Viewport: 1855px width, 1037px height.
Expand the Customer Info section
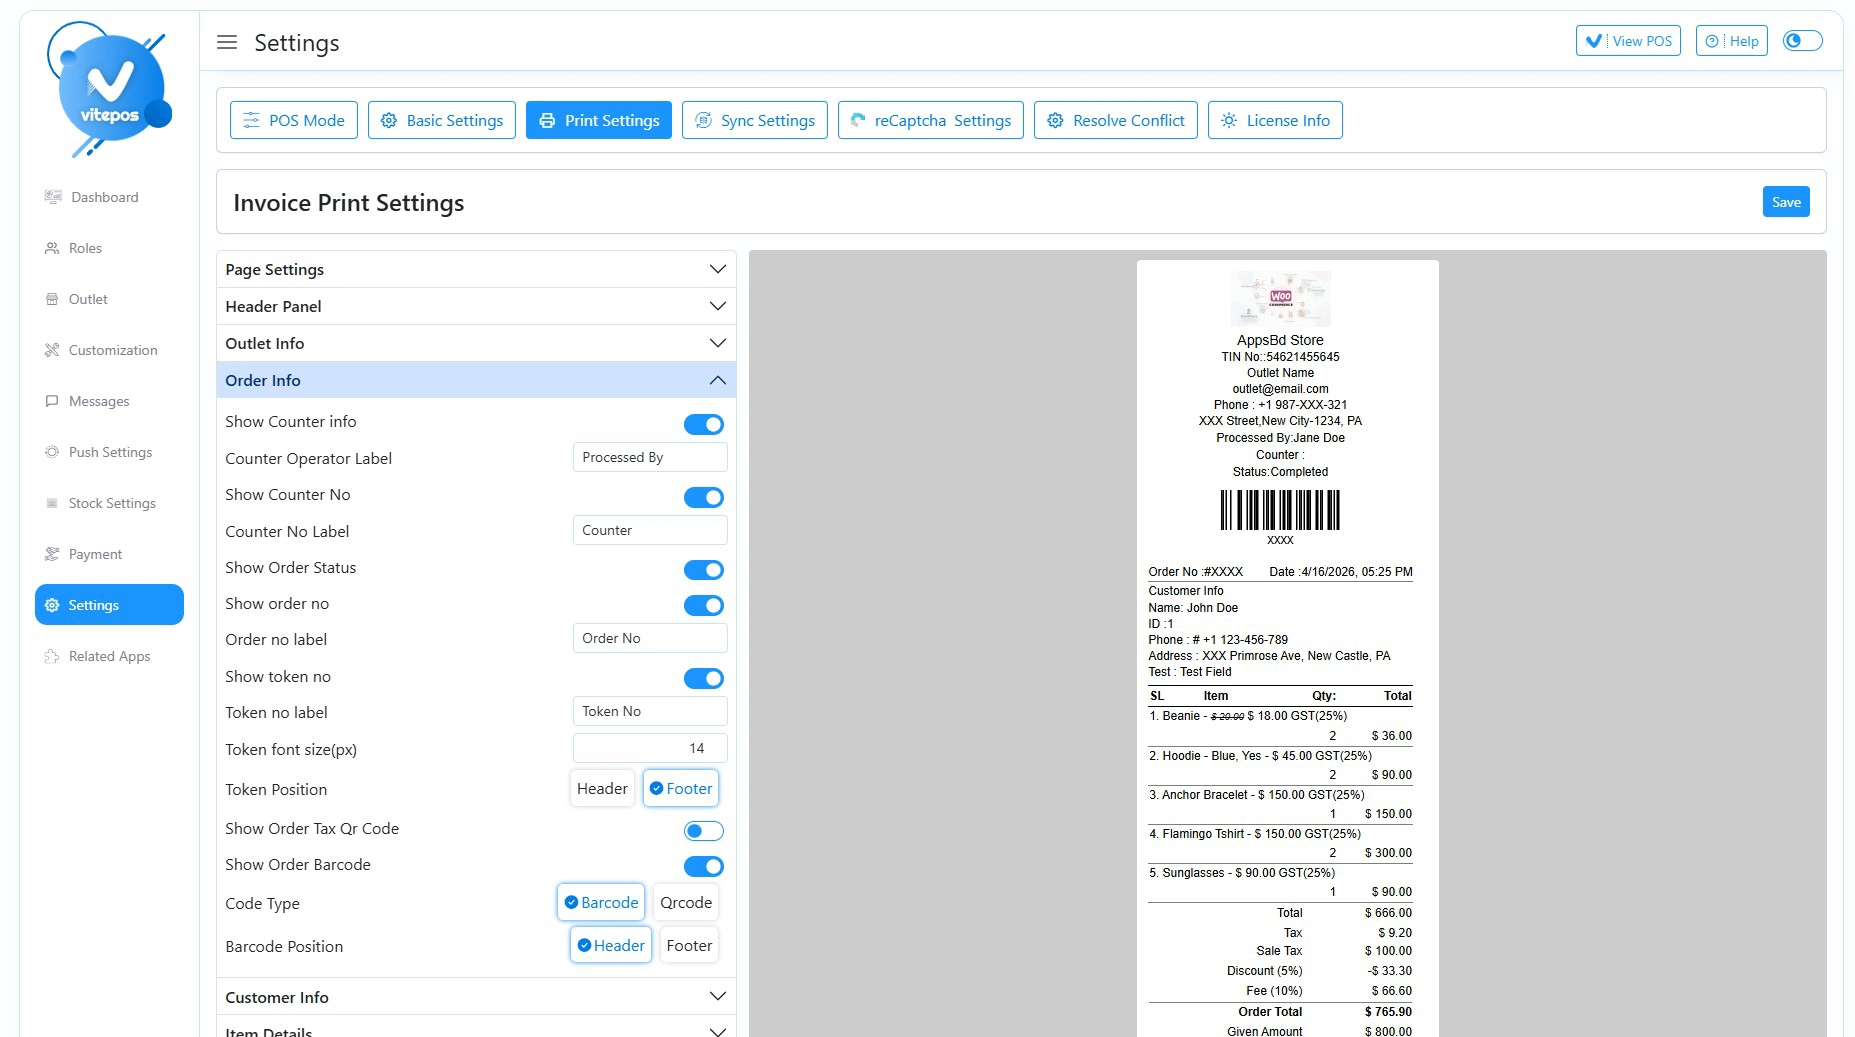[476, 997]
